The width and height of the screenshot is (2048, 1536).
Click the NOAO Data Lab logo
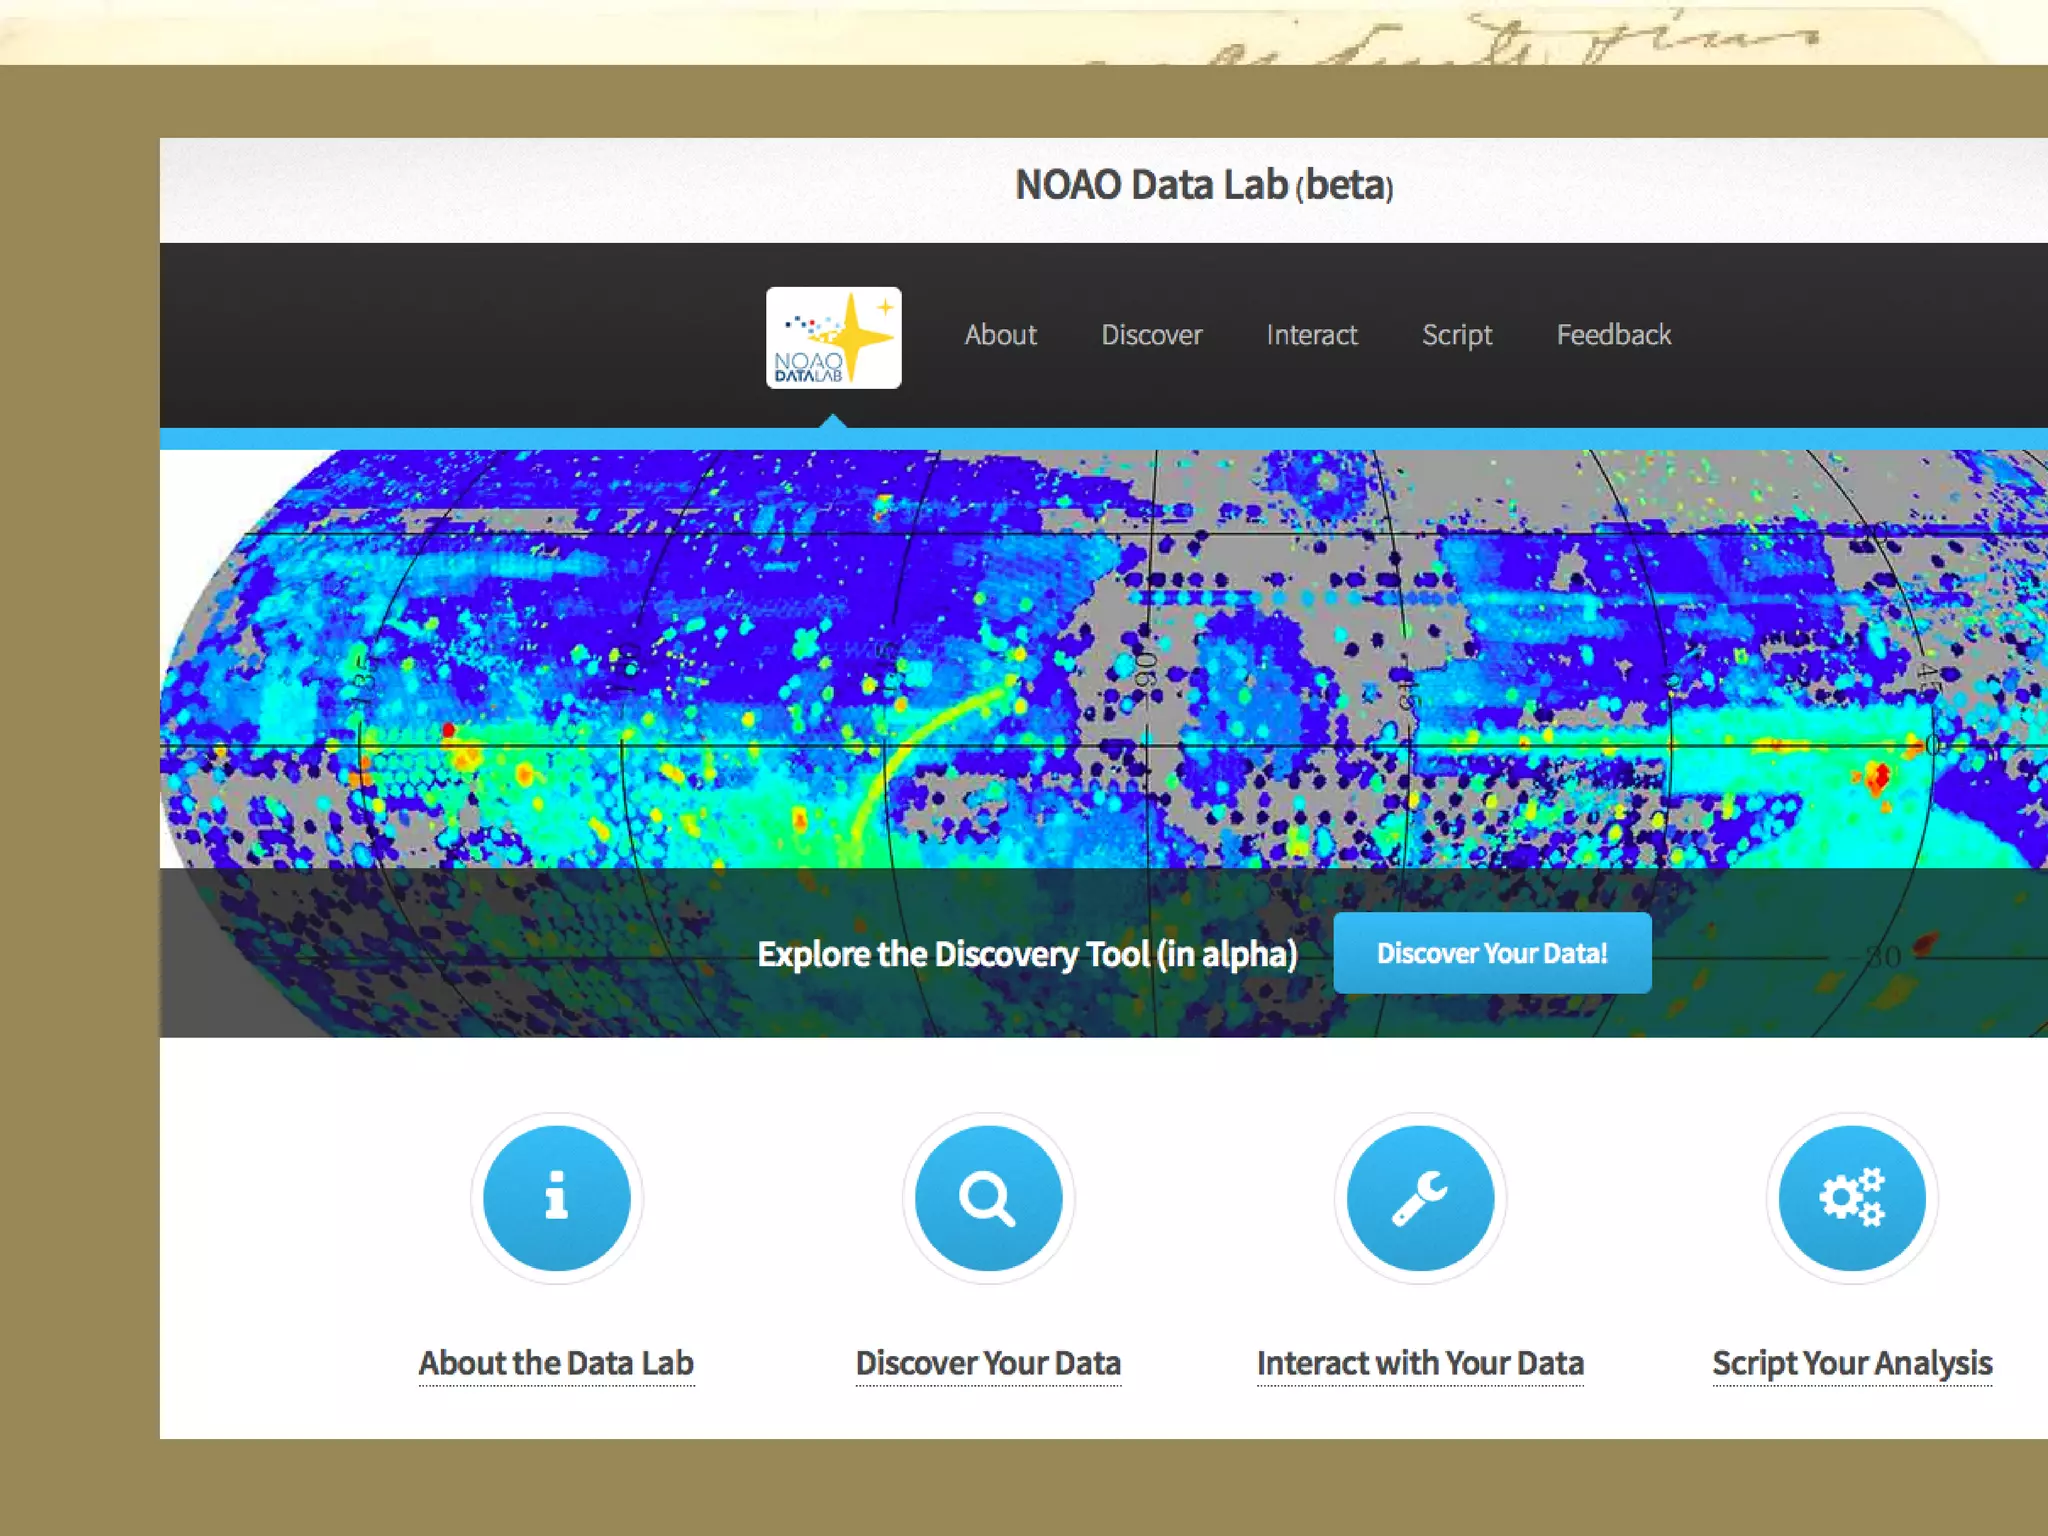coord(833,338)
